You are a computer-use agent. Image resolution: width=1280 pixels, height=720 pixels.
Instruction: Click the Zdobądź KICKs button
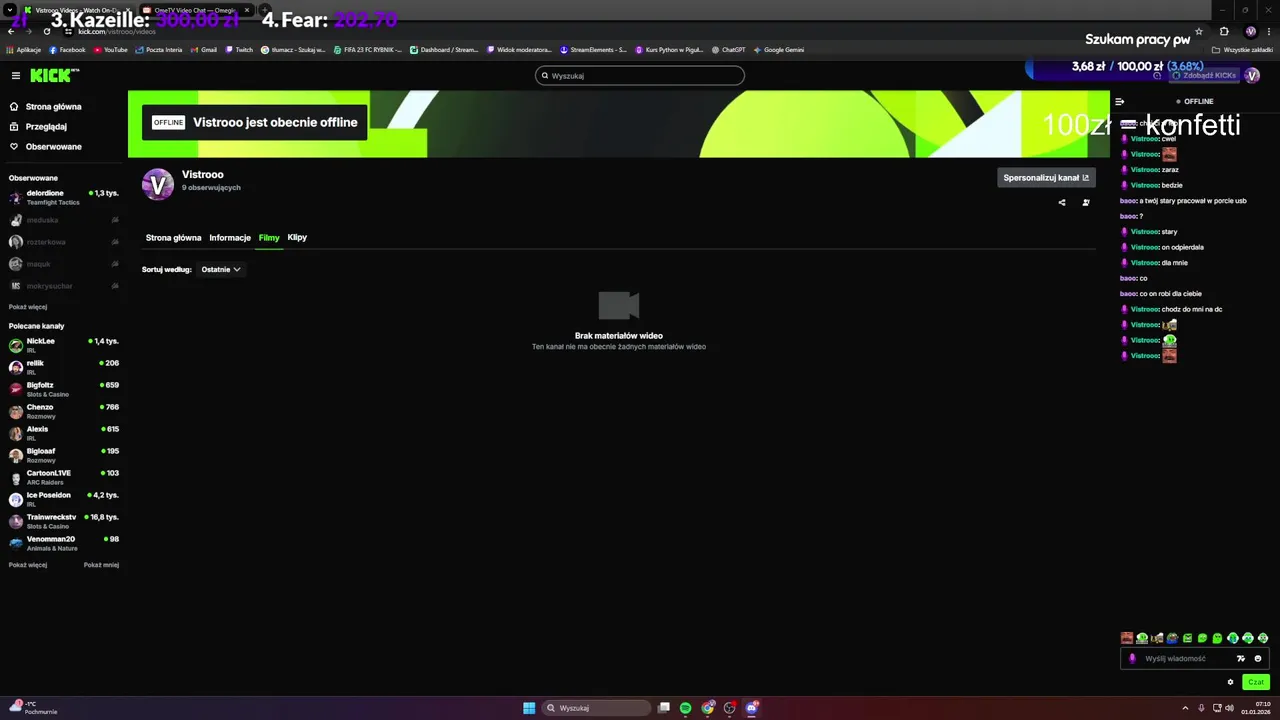(1204, 76)
